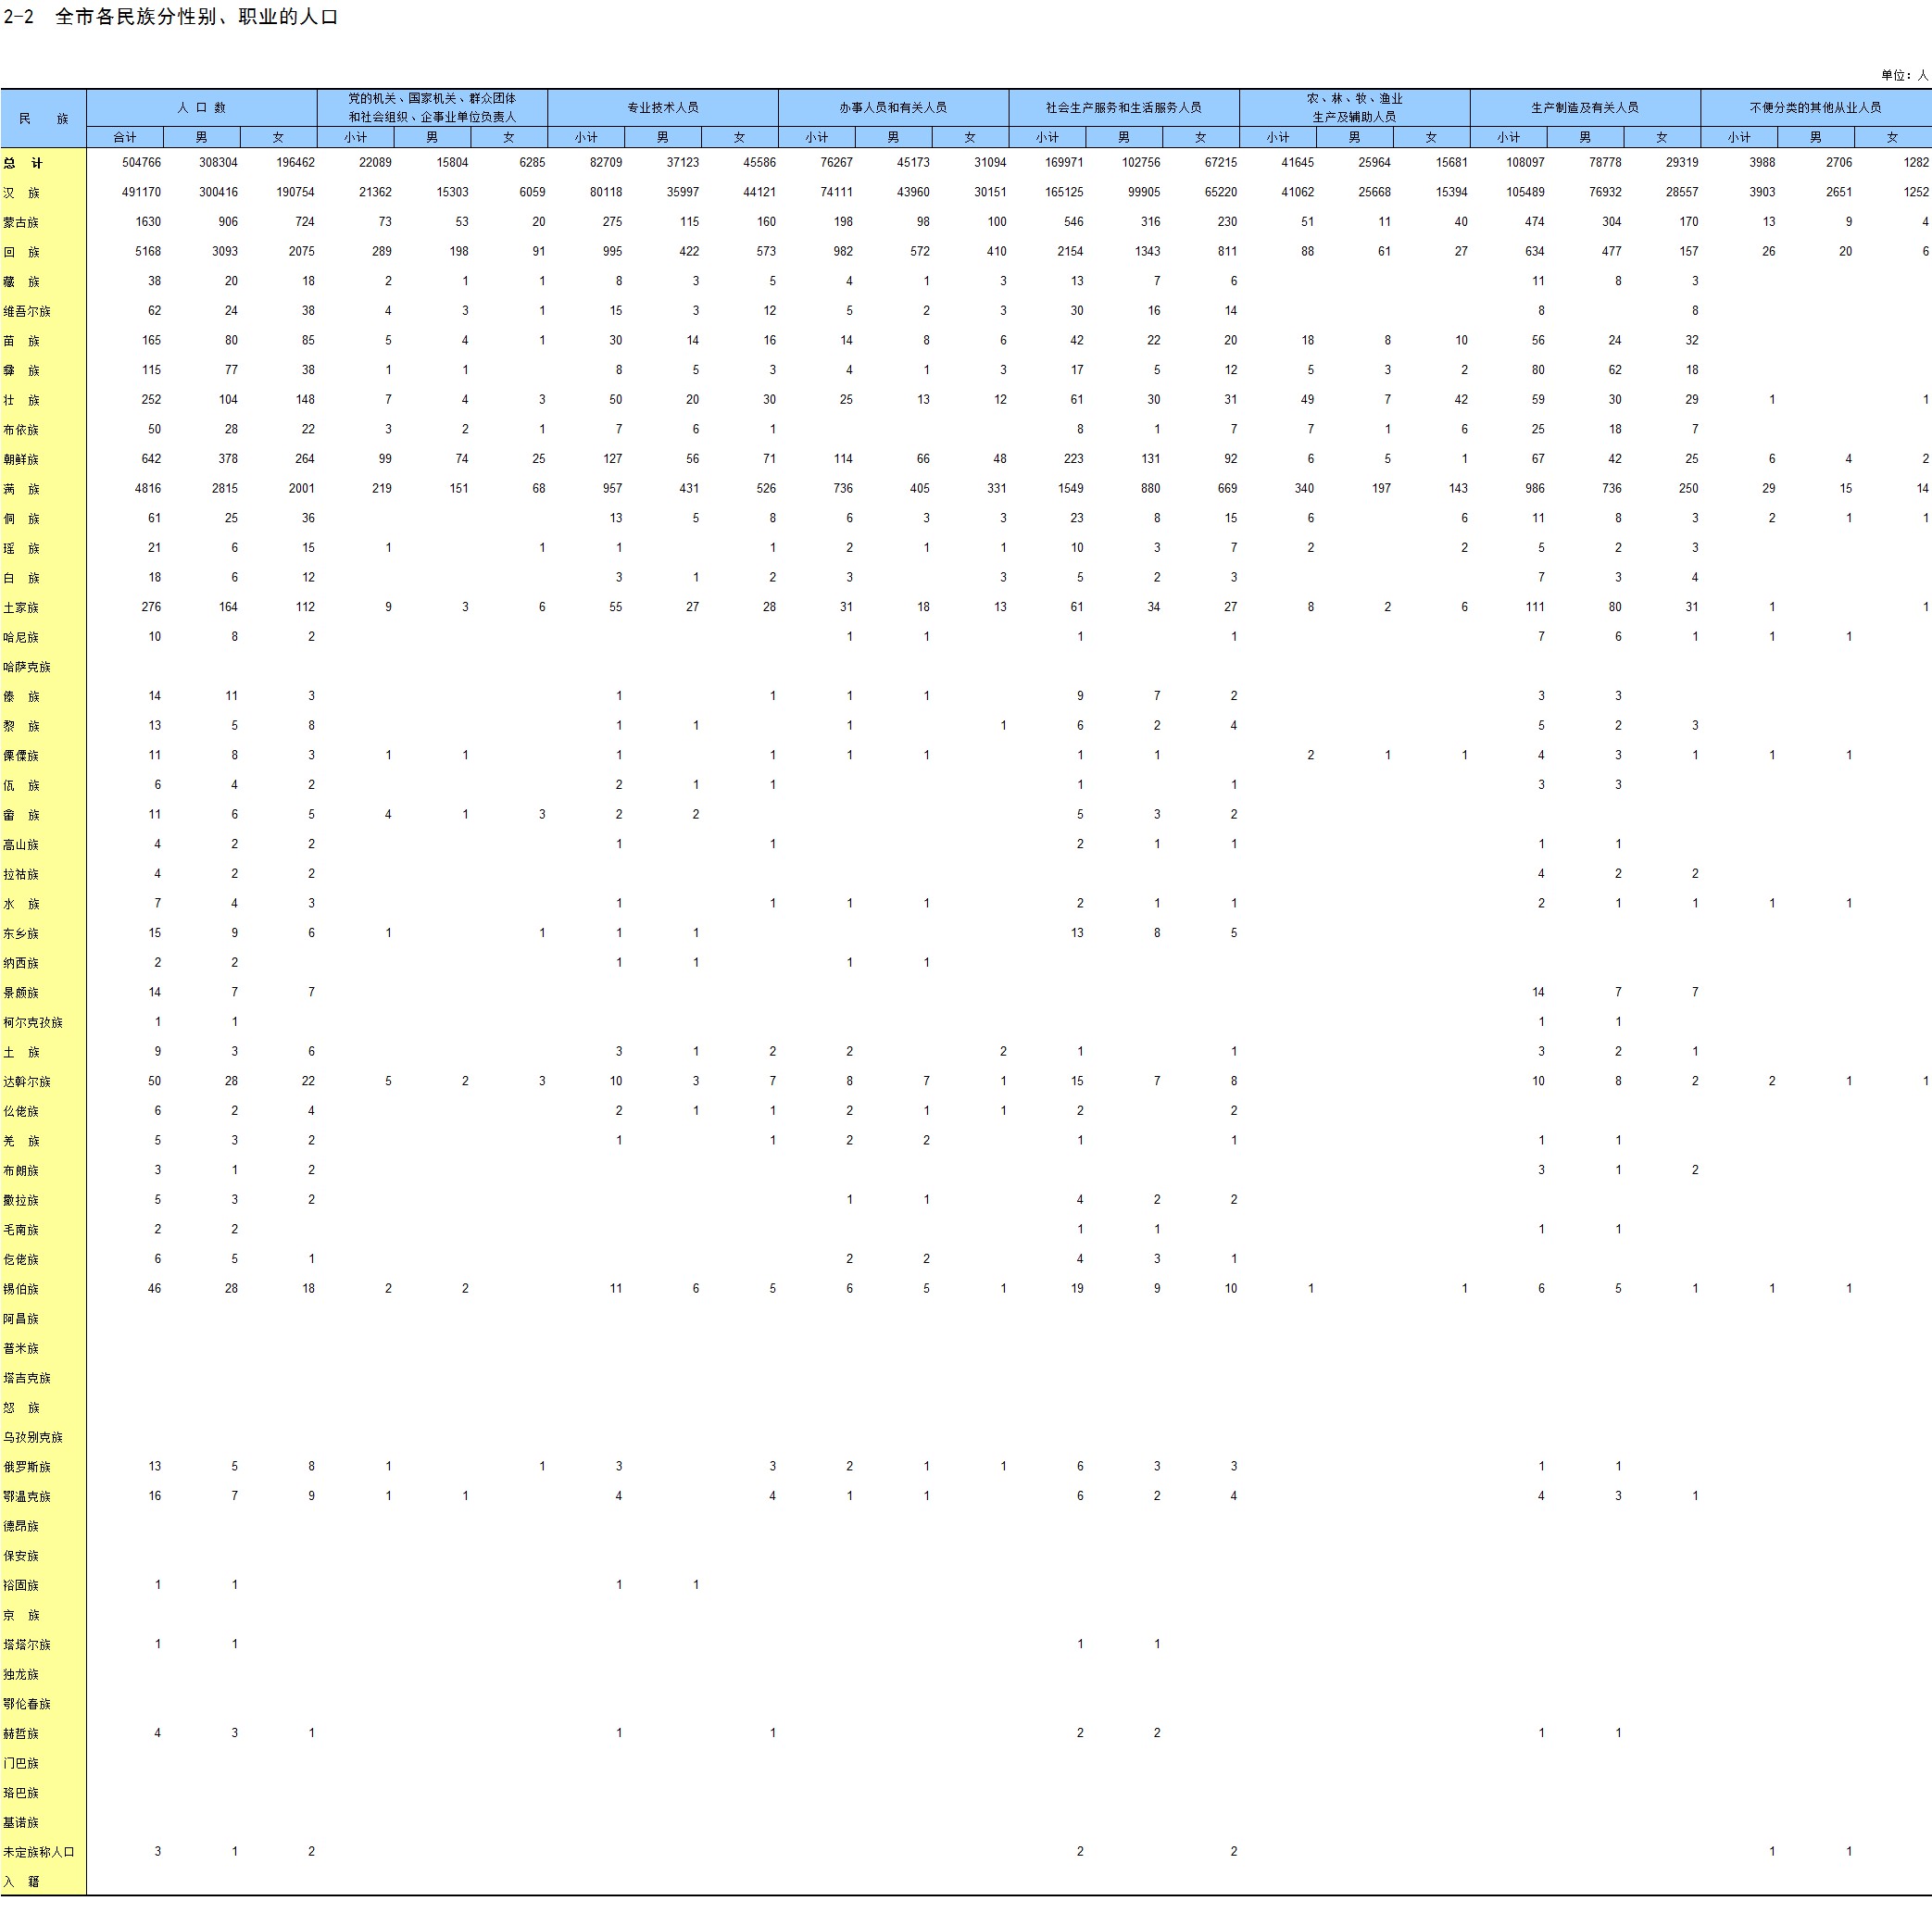The image size is (1932, 1926).
Task: Click the unit label 单位:人
Action: (1904, 75)
